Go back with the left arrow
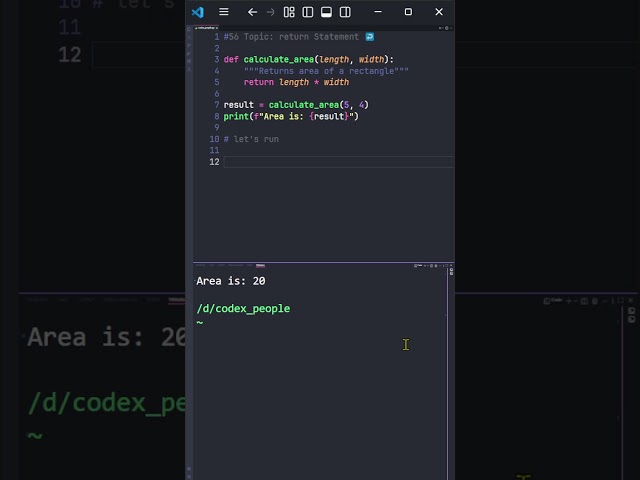The width and height of the screenshot is (640, 480). tap(252, 12)
